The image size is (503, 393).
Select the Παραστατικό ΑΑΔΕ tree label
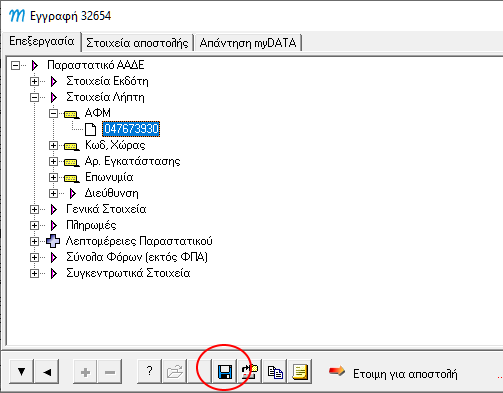coord(96,65)
